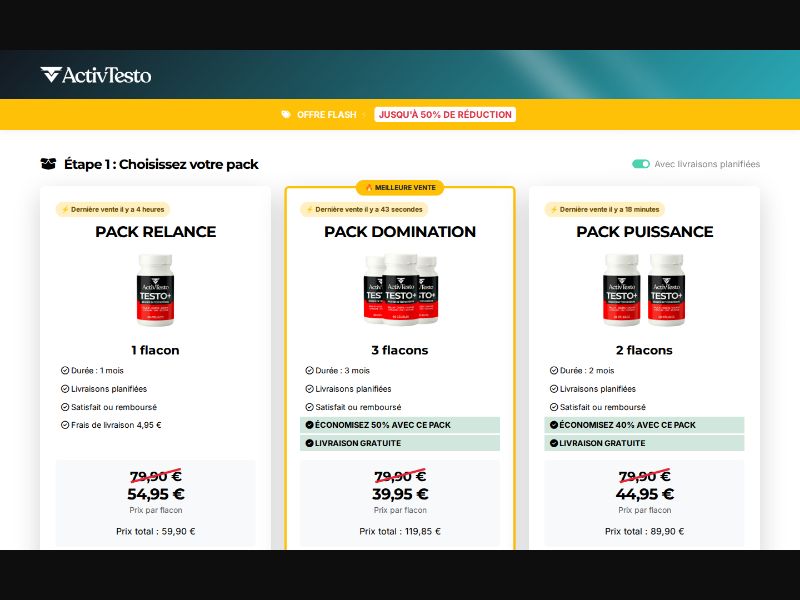The image size is (800, 600).
Task: Click 'Prix total : 59,90 €'
Action: coord(156,531)
